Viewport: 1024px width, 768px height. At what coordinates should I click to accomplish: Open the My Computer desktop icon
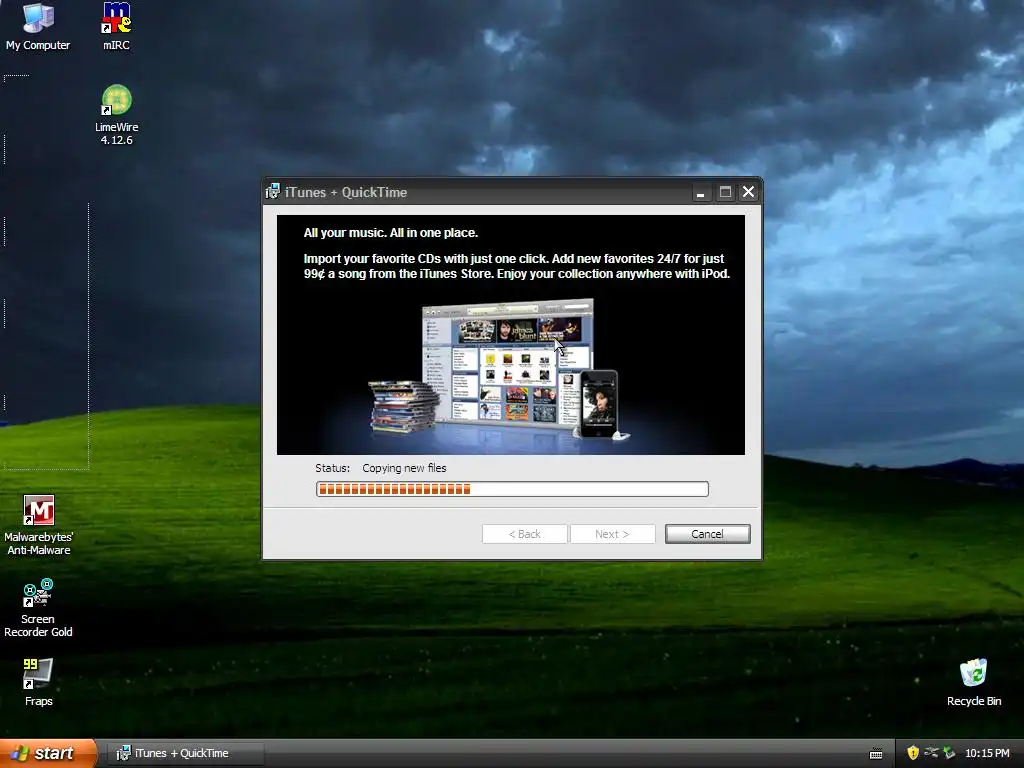[x=38, y=26]
